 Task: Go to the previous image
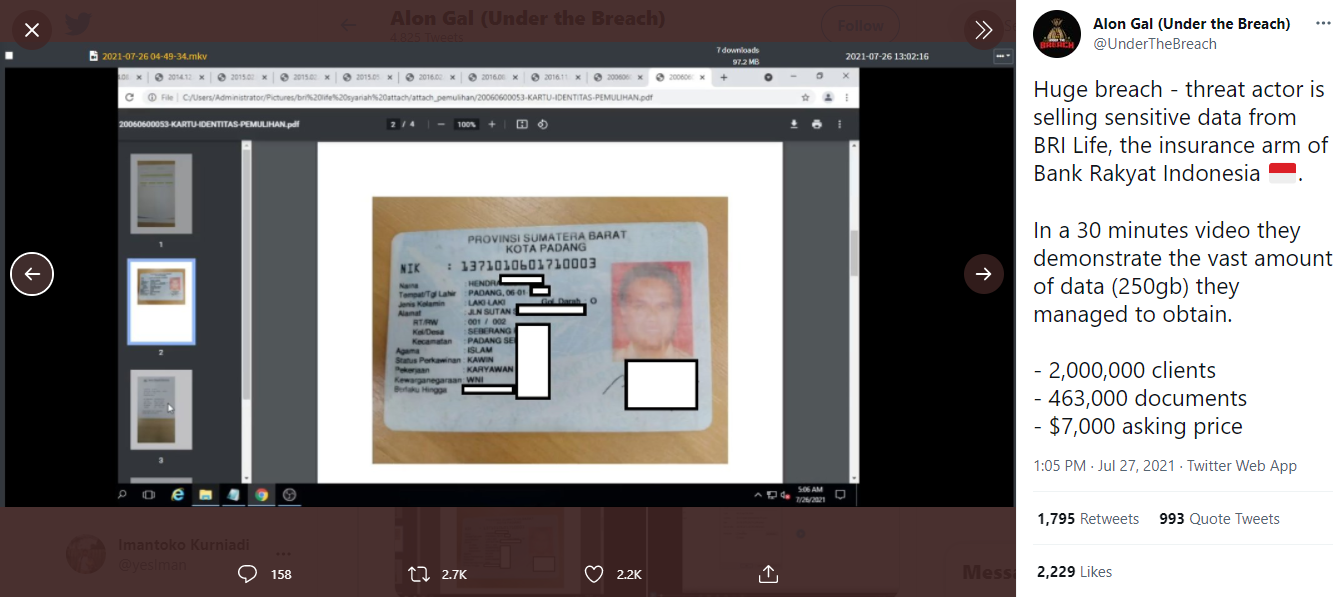32,274
